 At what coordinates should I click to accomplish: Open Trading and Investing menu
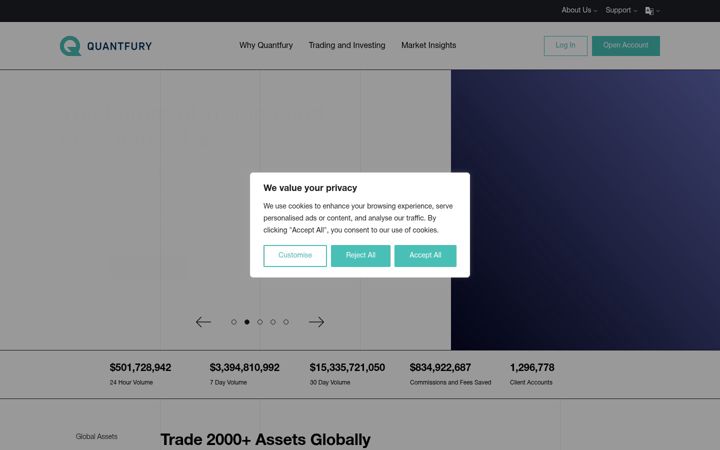coord(347,45)
